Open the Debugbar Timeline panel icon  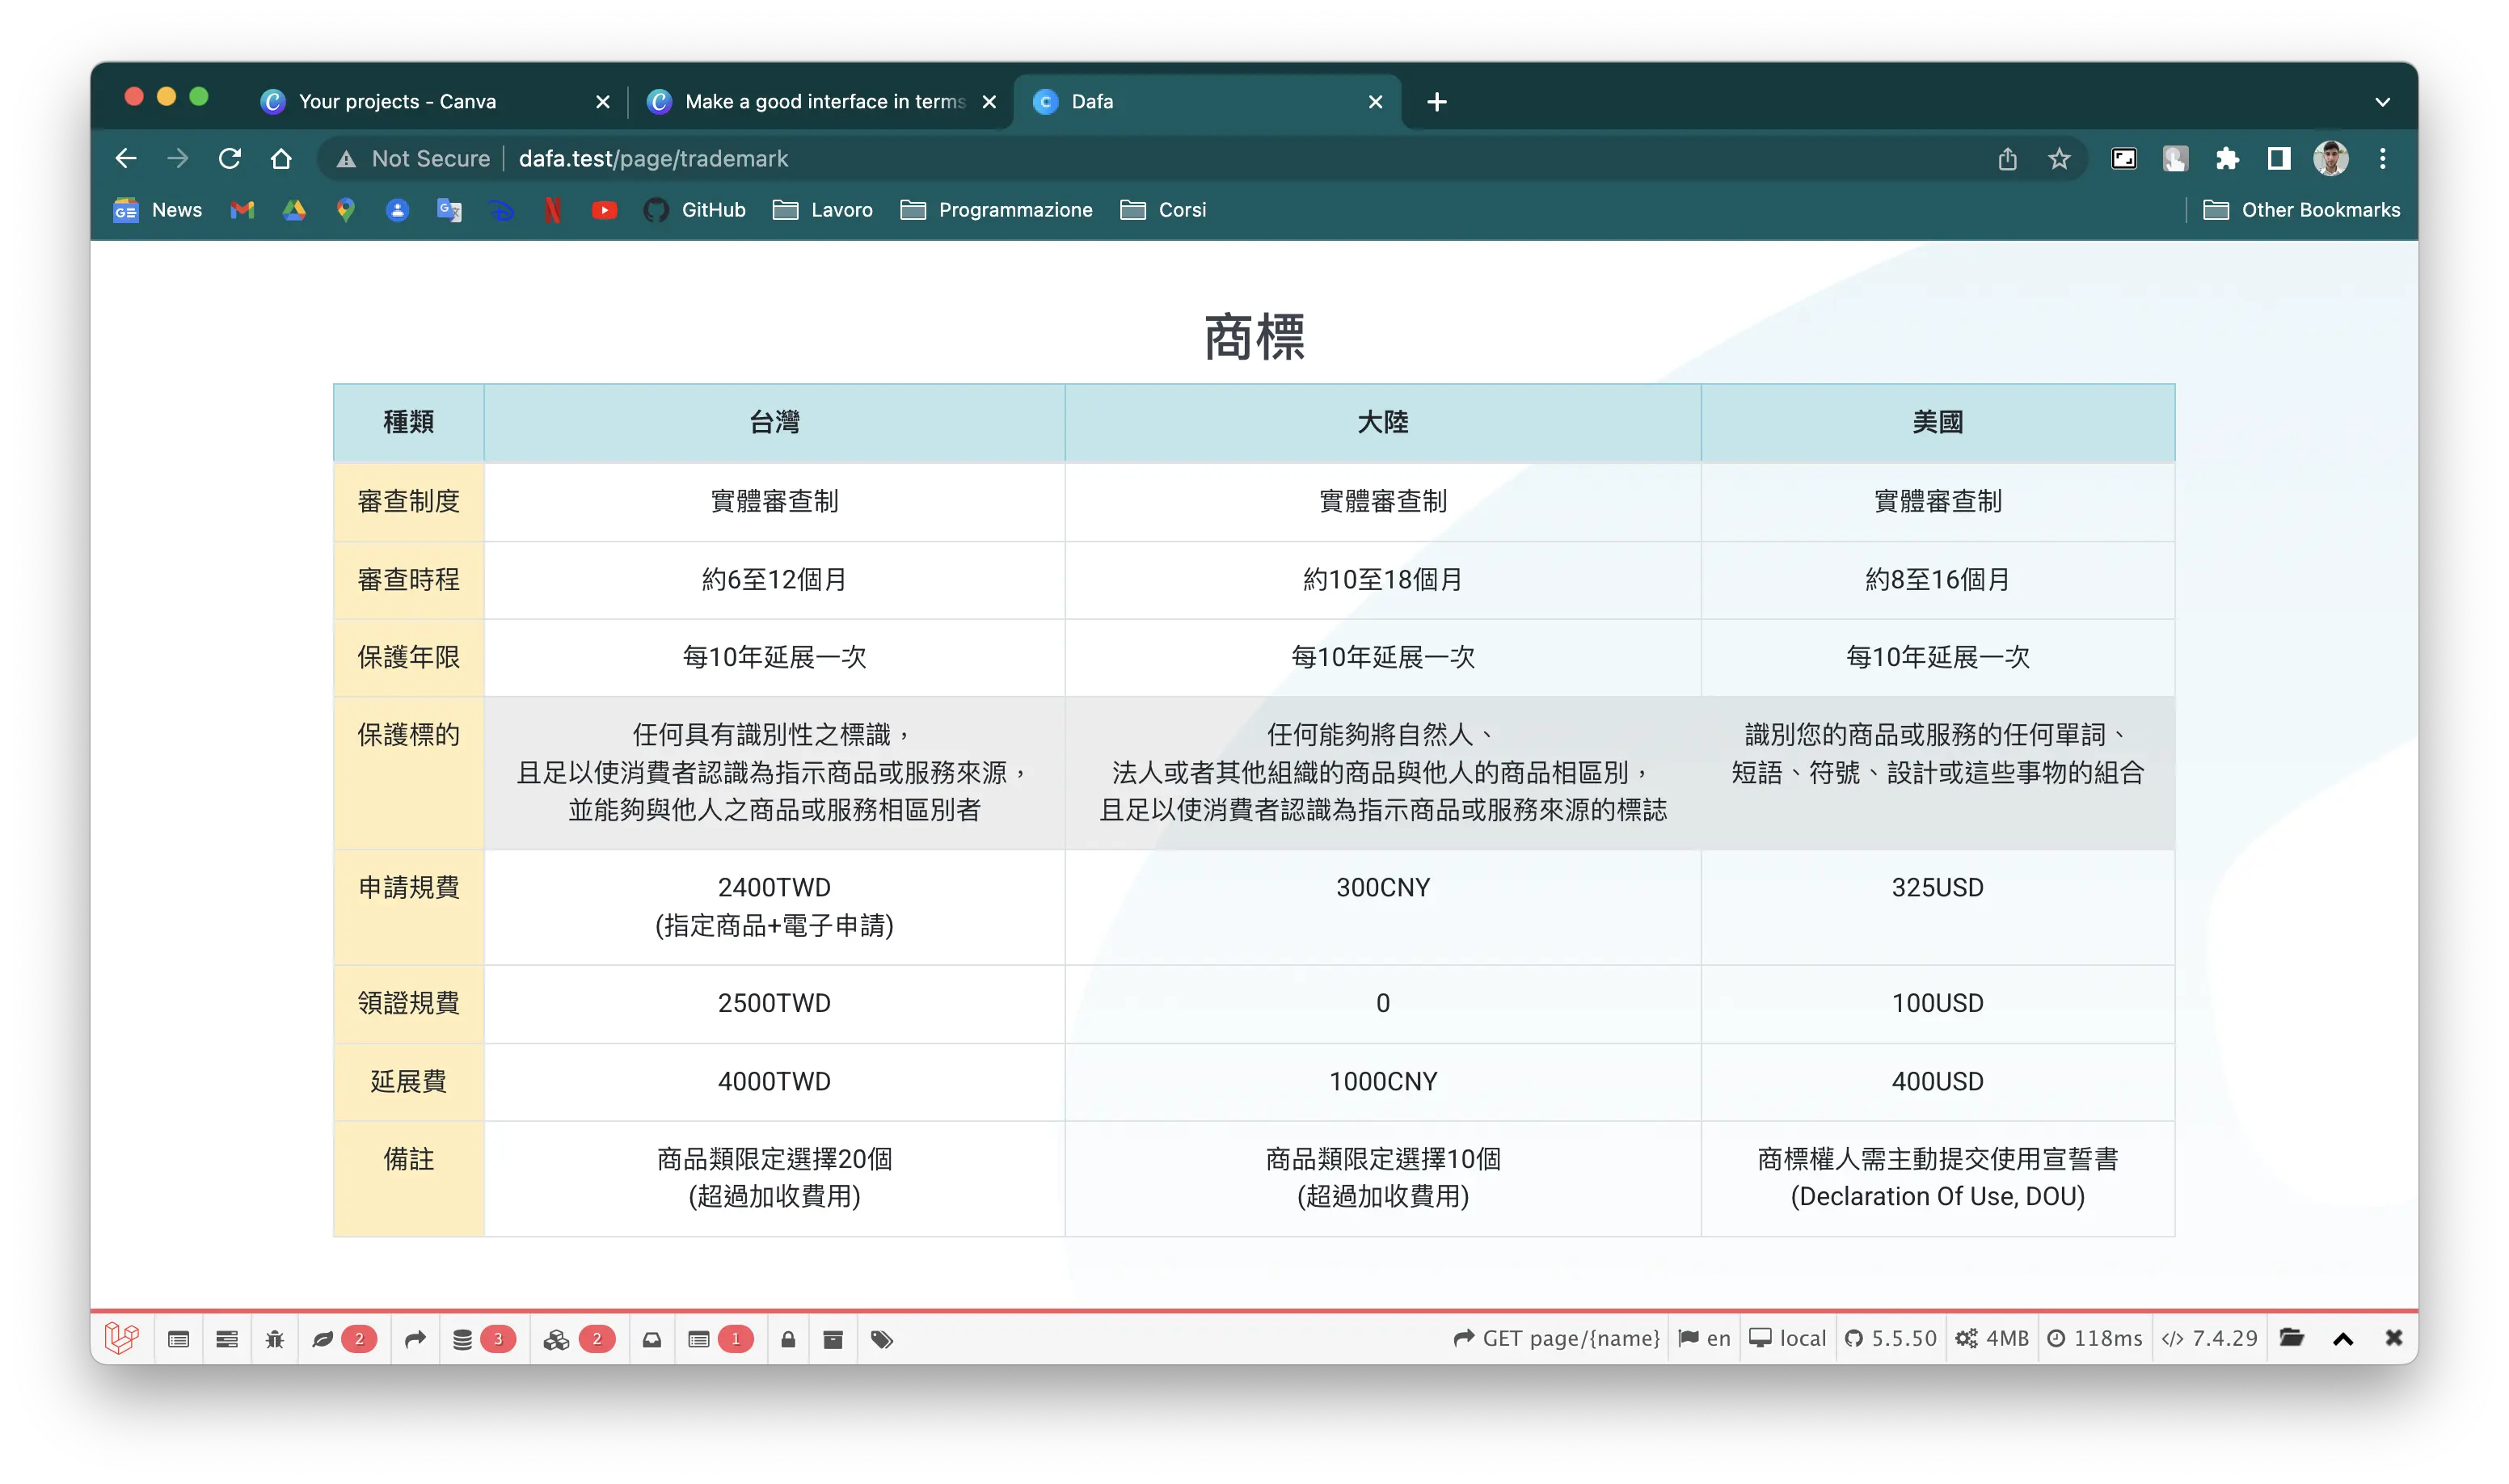pos(227,1339)
